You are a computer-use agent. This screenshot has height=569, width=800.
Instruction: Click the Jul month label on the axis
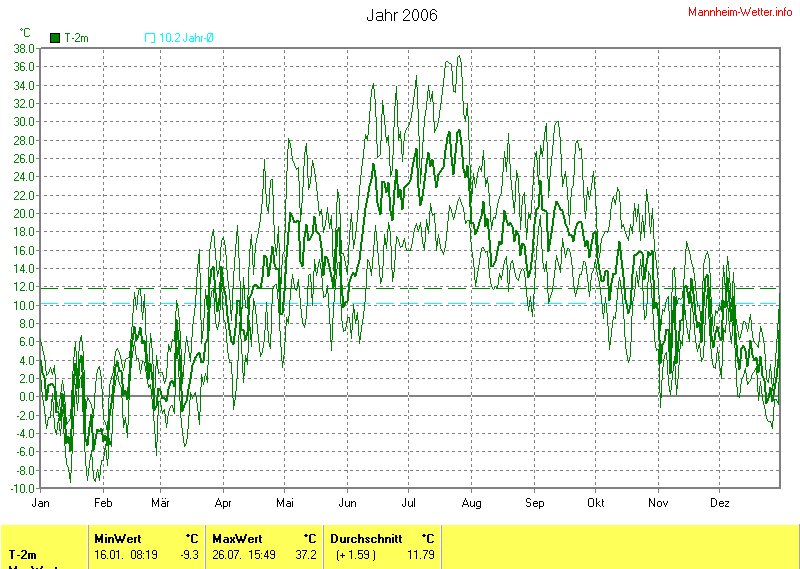pos(409,502)
